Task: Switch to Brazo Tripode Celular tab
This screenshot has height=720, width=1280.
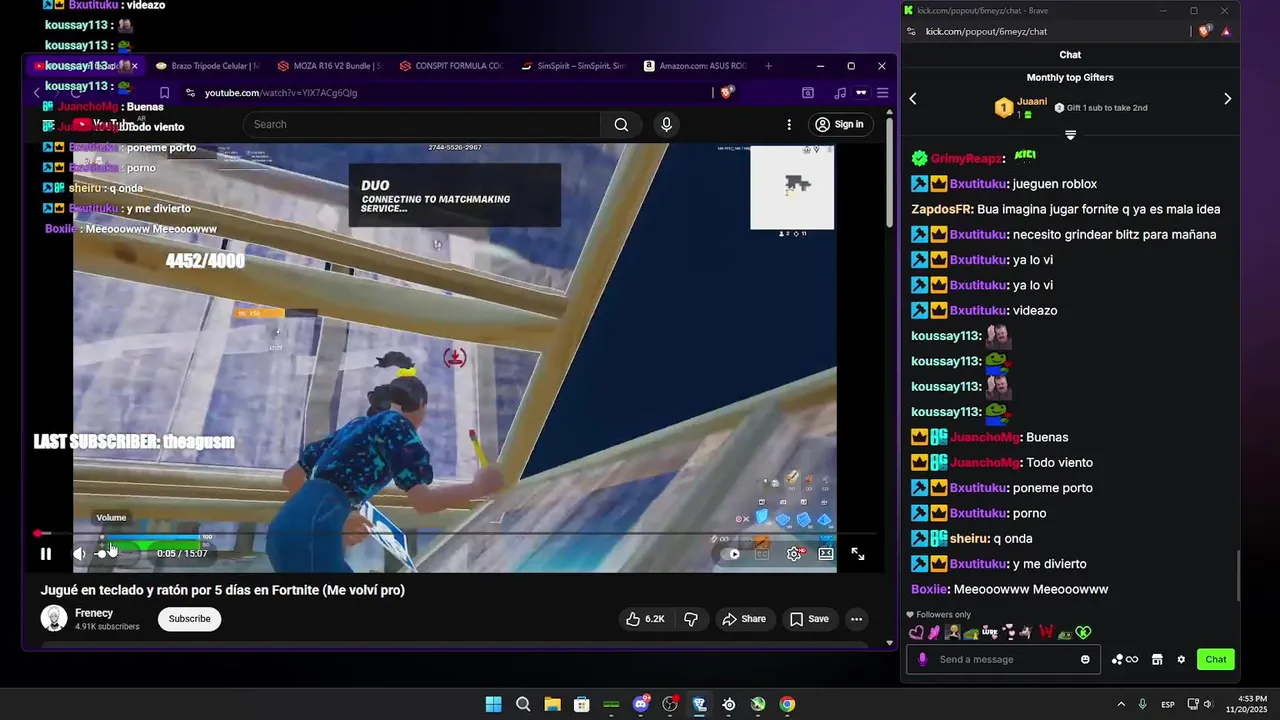Action: coord(207,66)
